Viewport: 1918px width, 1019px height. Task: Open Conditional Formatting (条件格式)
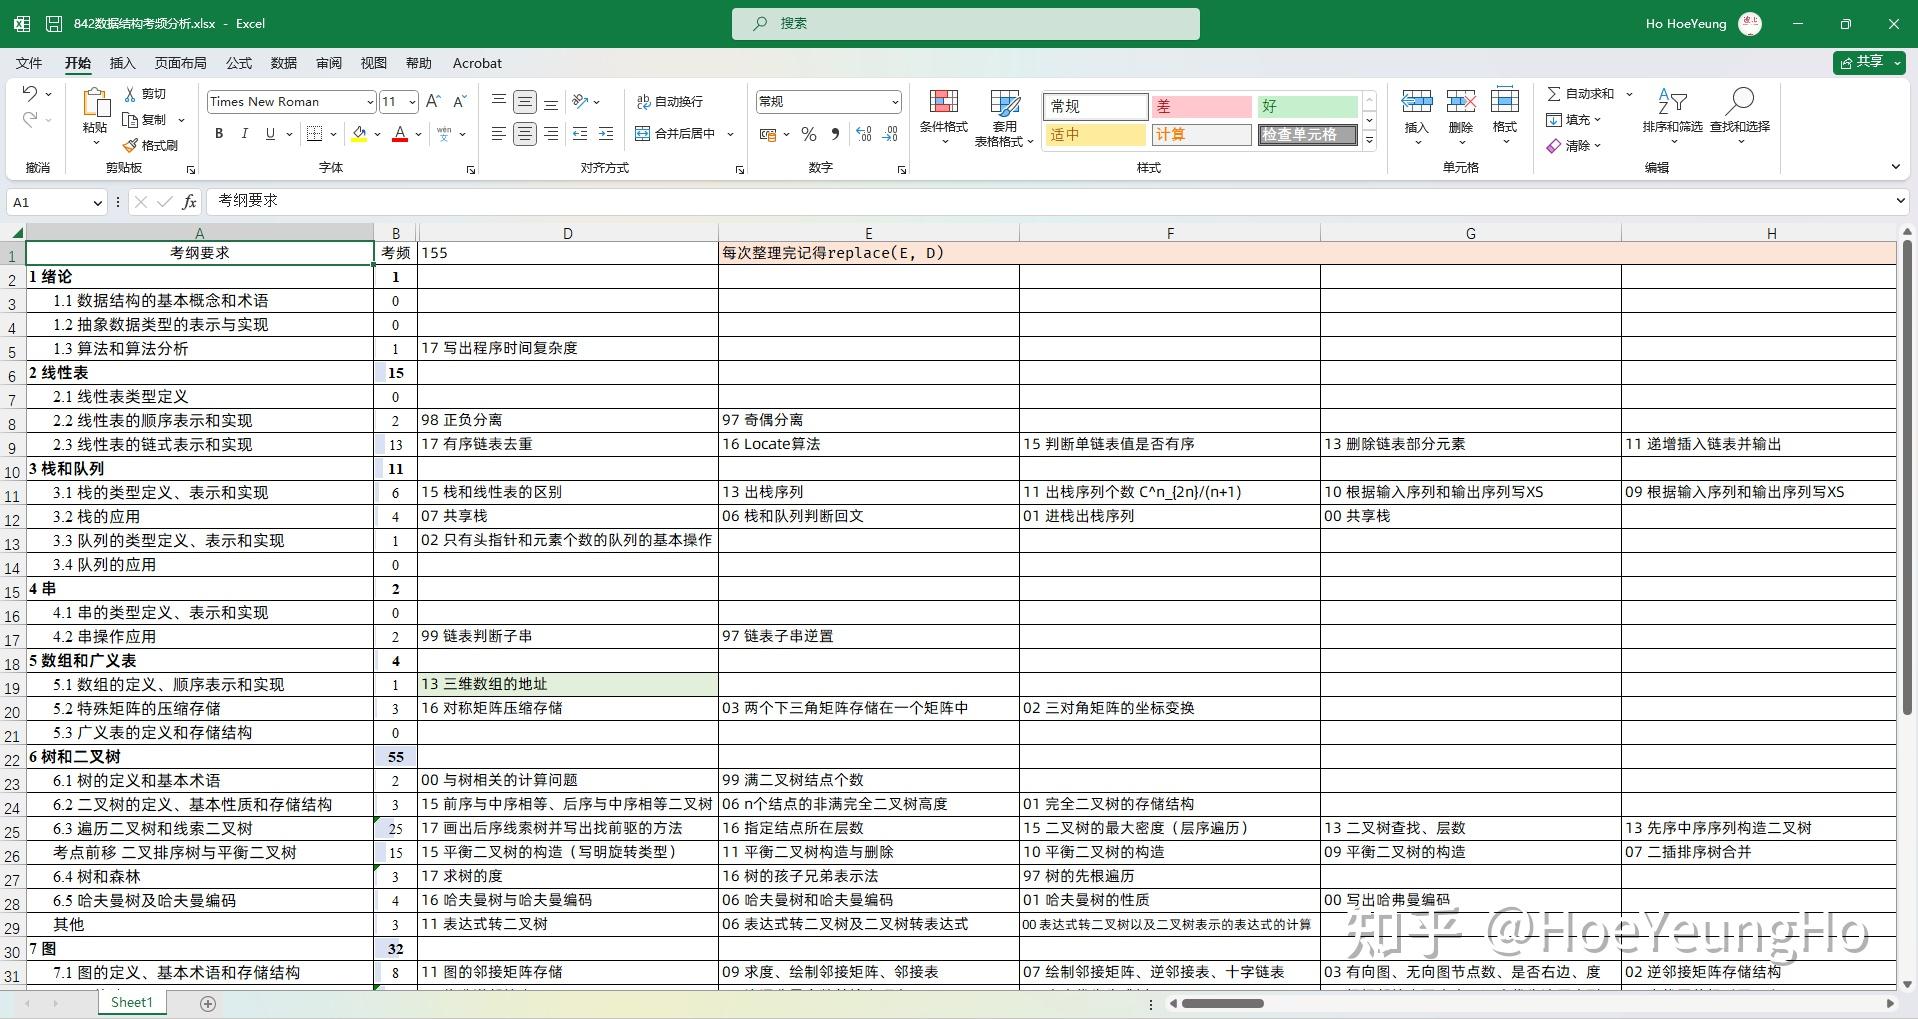click(944, 117)
